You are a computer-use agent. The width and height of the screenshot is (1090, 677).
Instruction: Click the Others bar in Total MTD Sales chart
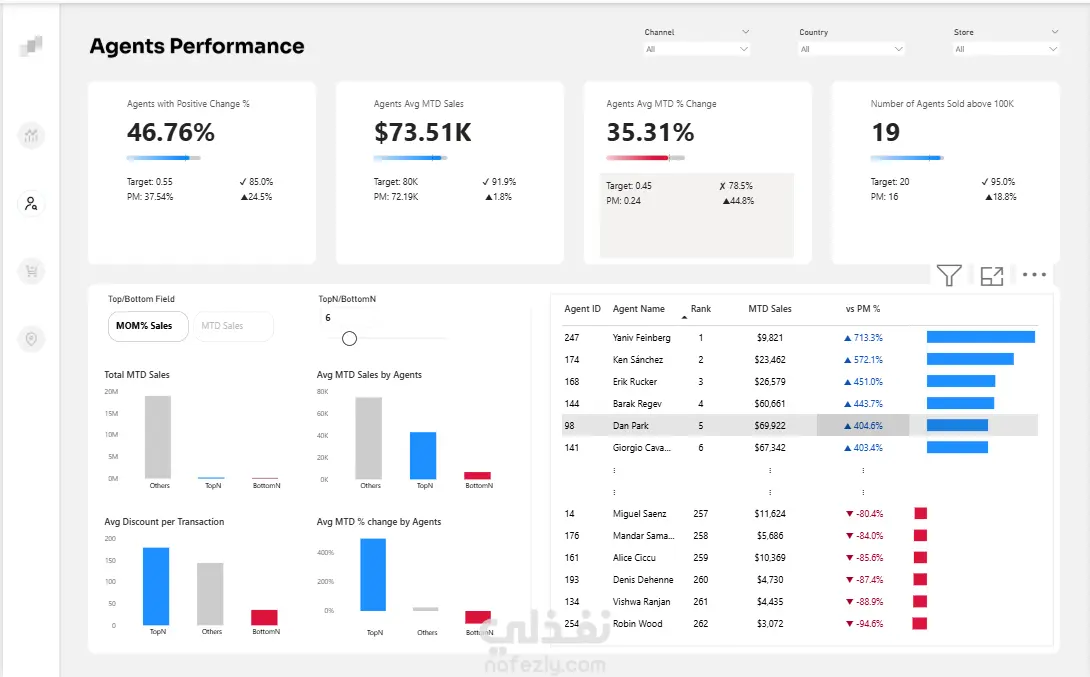click(x=158, y=437)
